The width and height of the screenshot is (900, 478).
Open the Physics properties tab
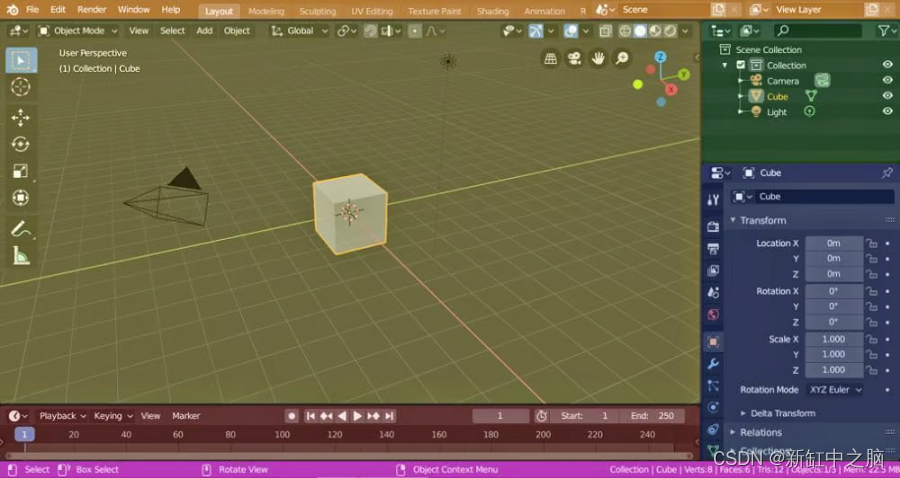pos(713,407)
